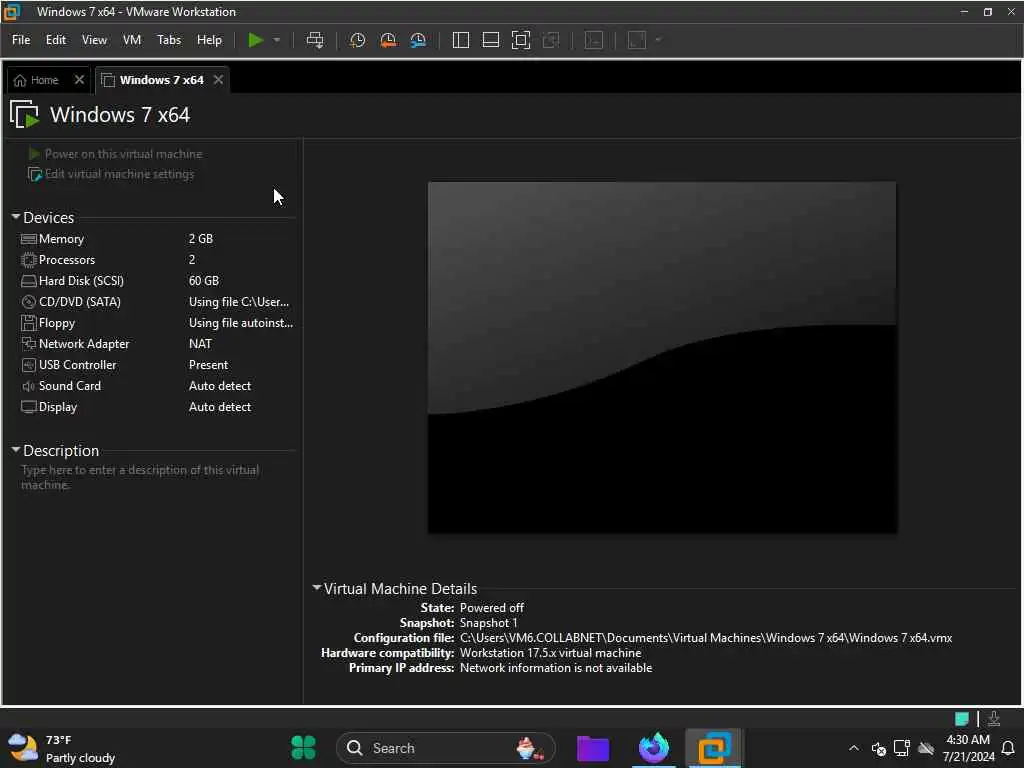
Task: Click the configuration file path text
Action: [x=706, y=638]
